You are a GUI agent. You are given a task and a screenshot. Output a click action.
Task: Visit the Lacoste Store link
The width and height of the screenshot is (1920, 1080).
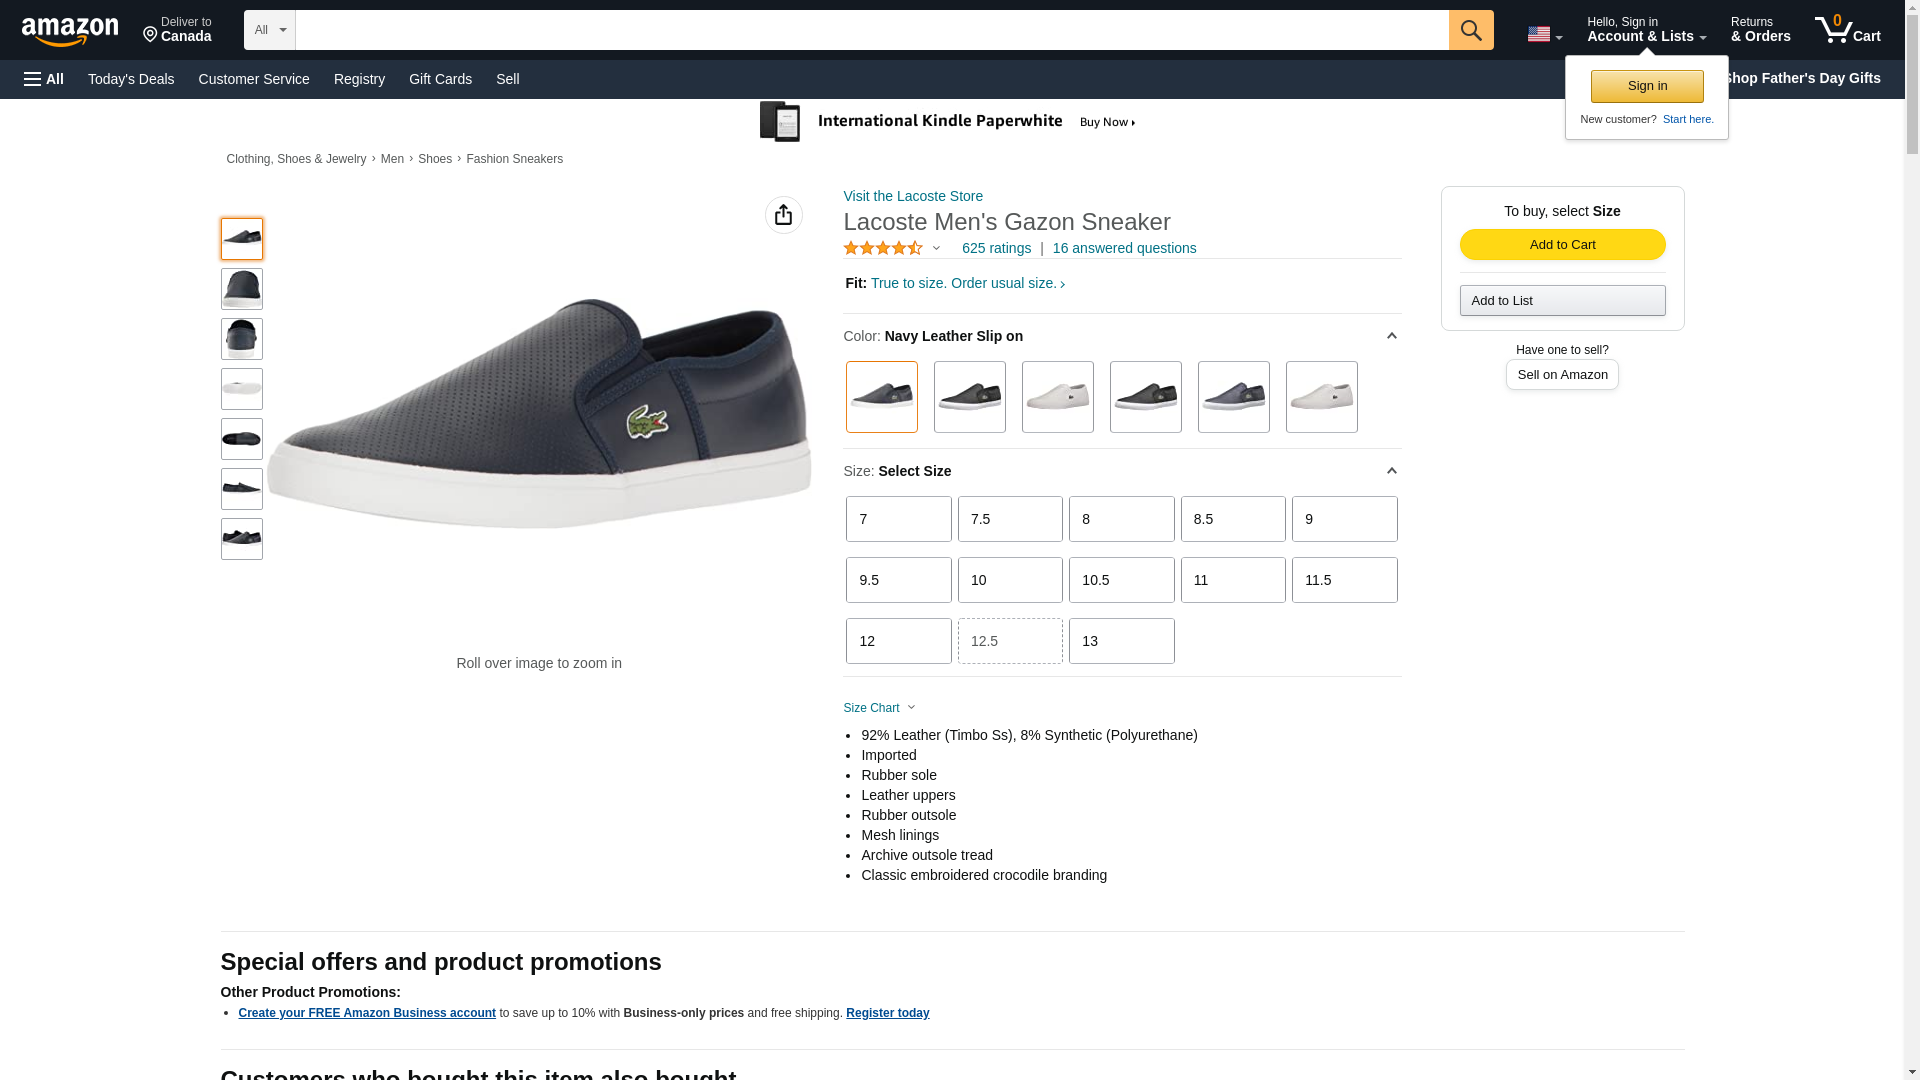pos(912,196)
